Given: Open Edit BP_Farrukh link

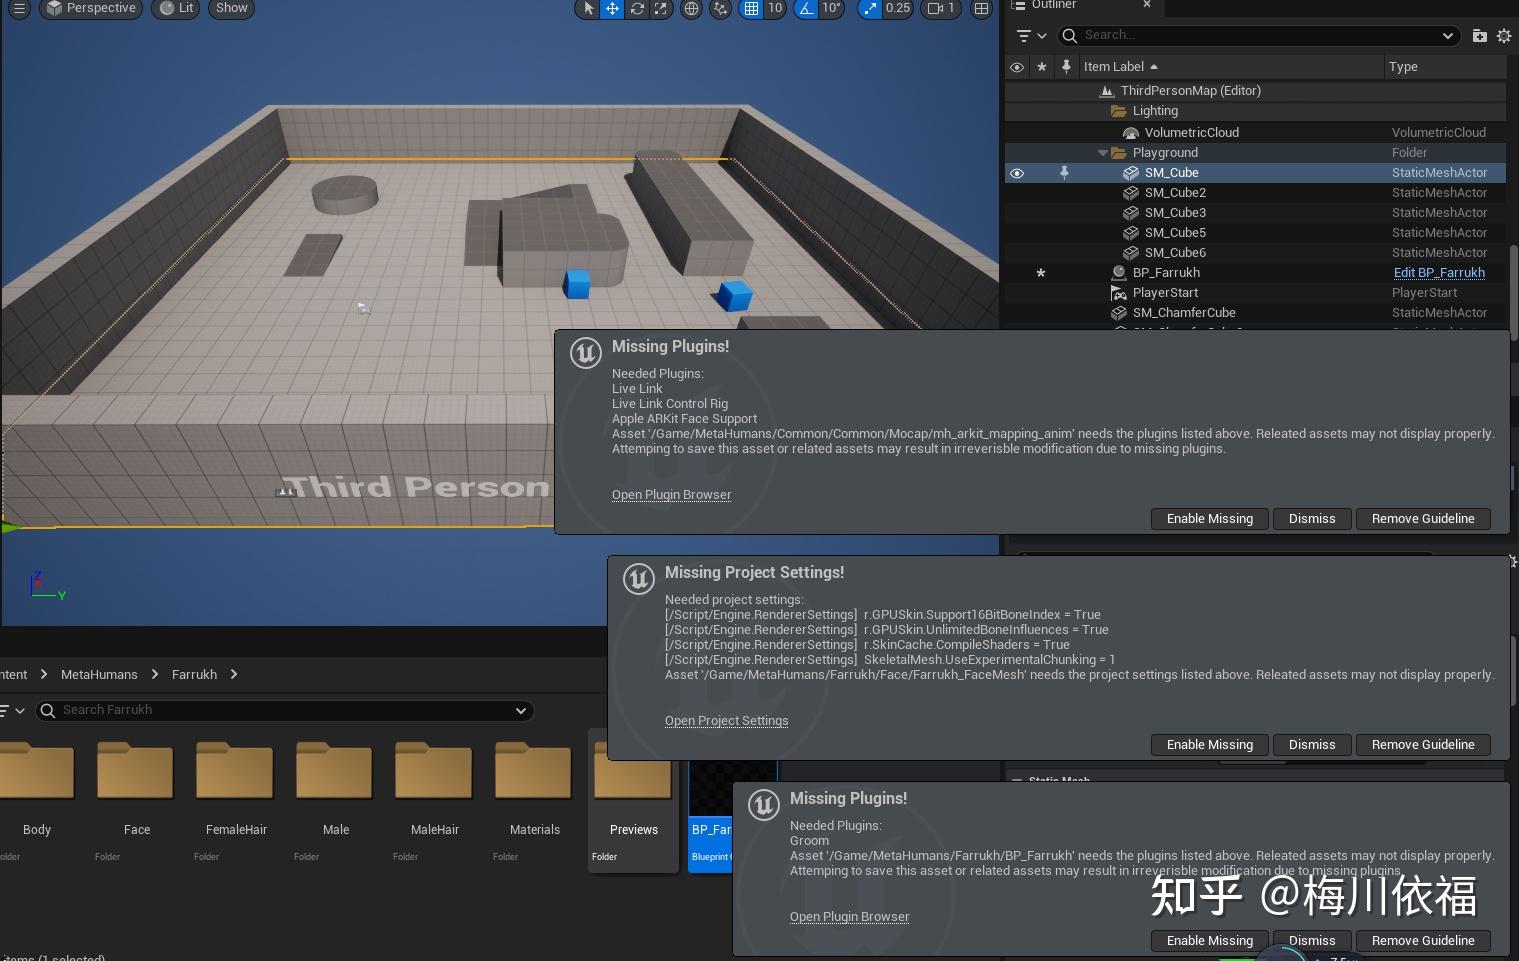Looking at the screenshot, I should (1439, 273).
